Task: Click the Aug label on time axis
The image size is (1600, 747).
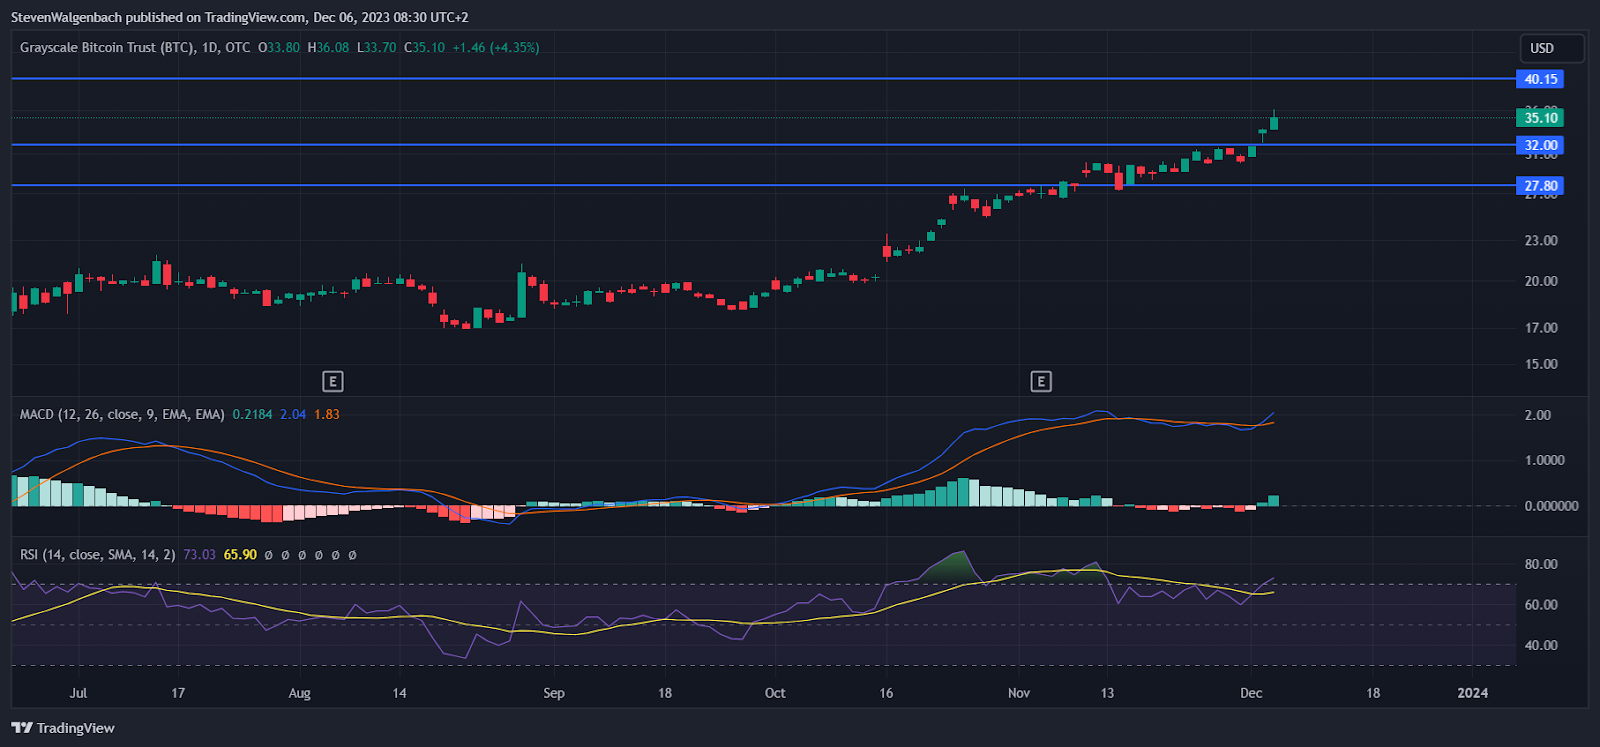Action: coord(299,693)
